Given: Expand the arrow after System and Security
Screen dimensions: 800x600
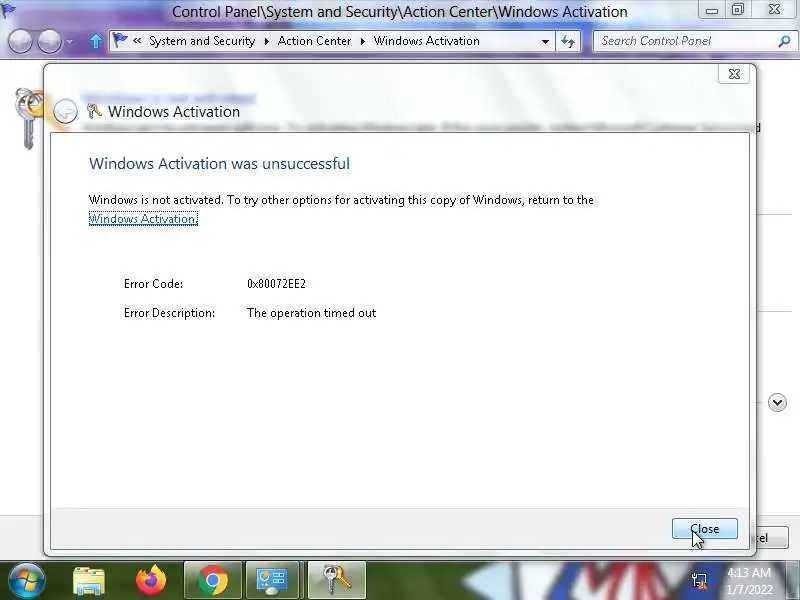Looking at the screenshot, I should (x=266, y=41).
